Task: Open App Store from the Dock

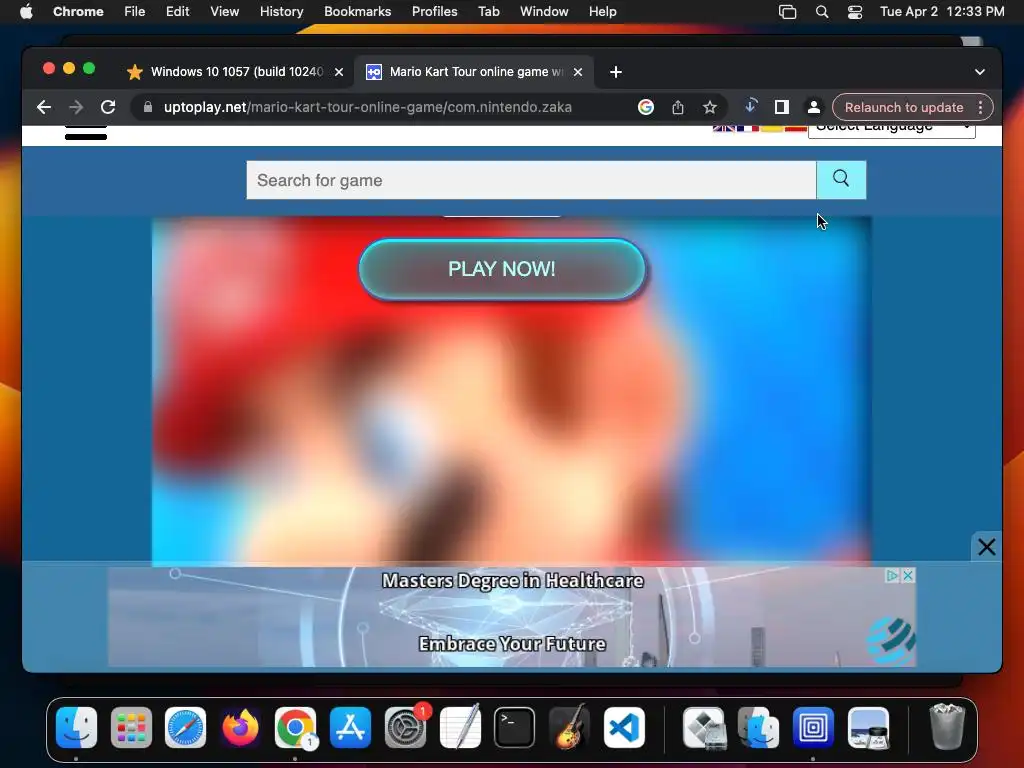Action: pos(351,728)
